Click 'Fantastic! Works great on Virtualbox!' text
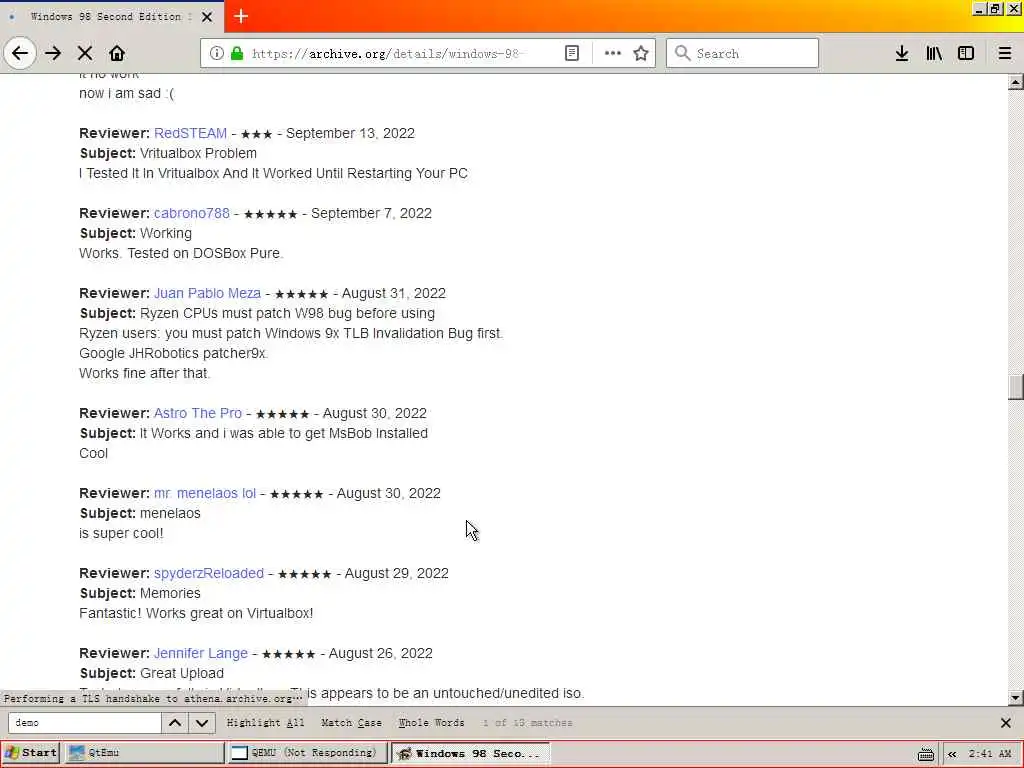Viewport: 1024px width, 768px height. coord(196,613)
